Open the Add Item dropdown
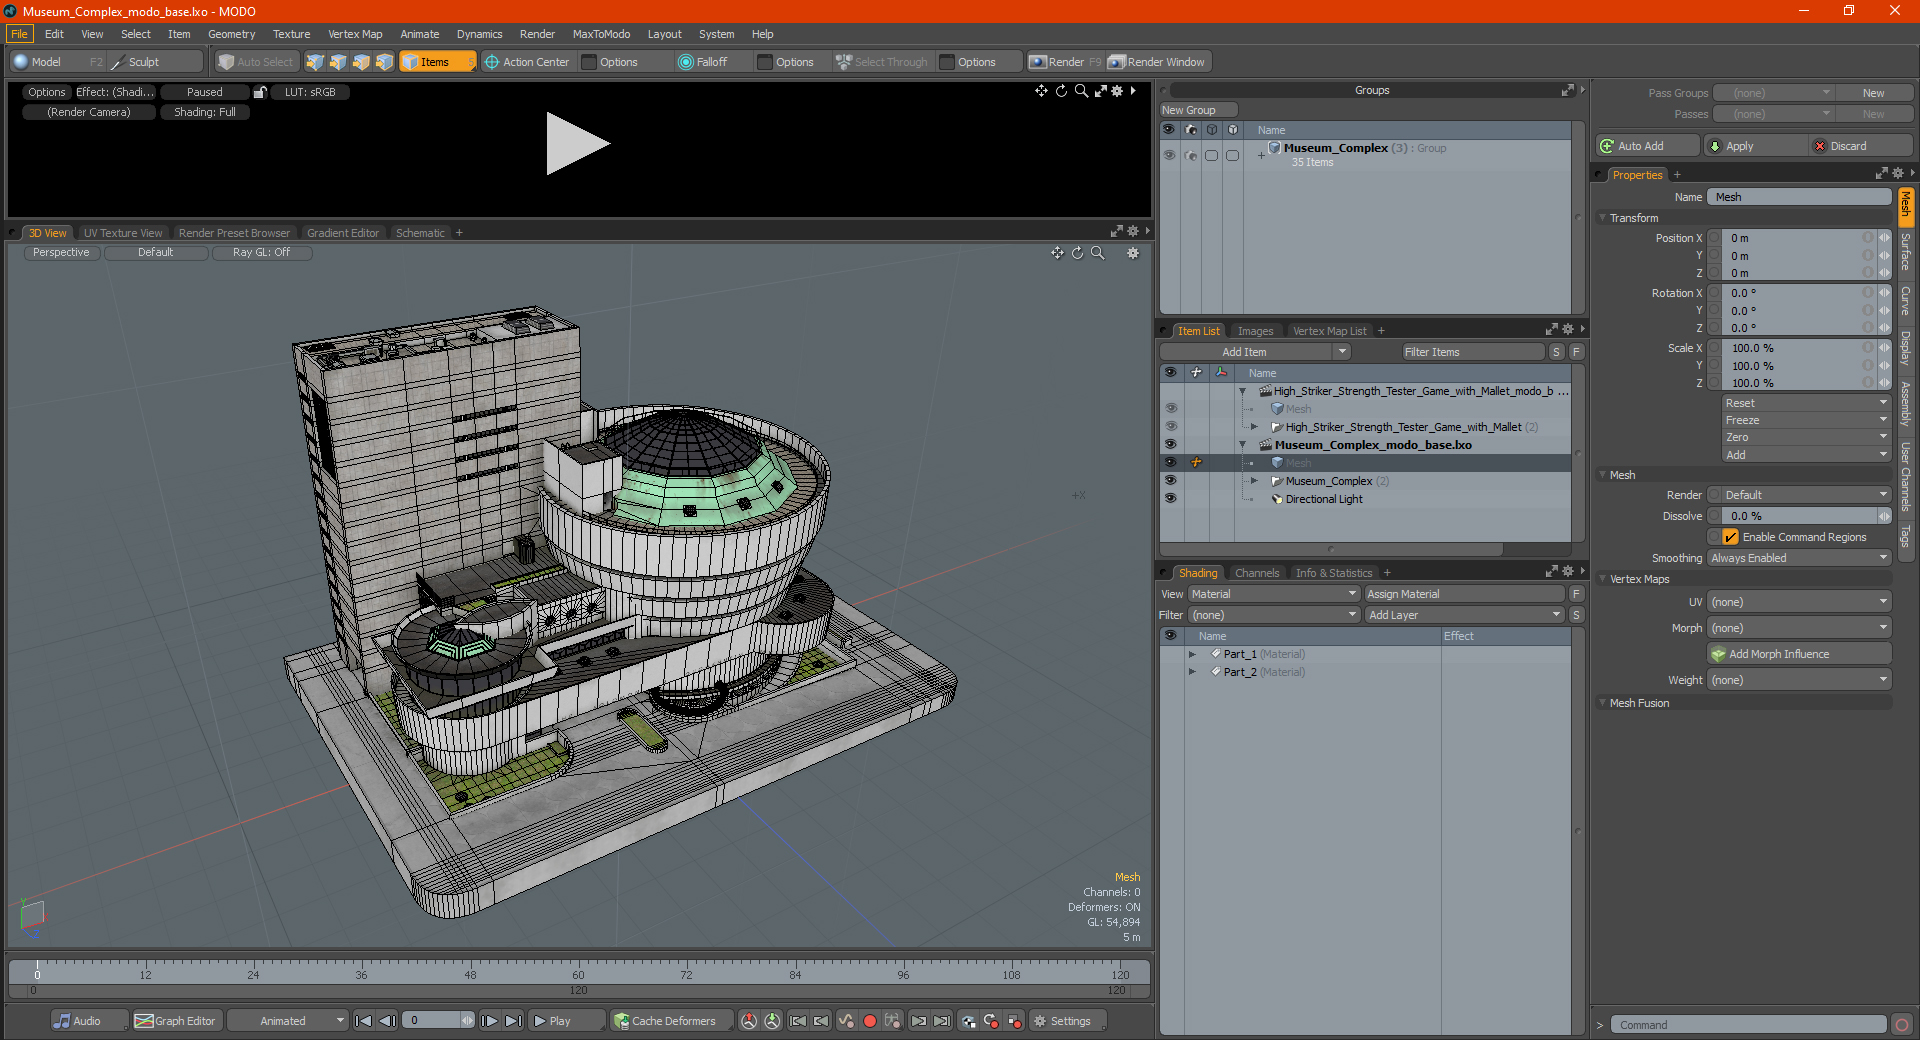1920x1040 pixels. 1256,352
